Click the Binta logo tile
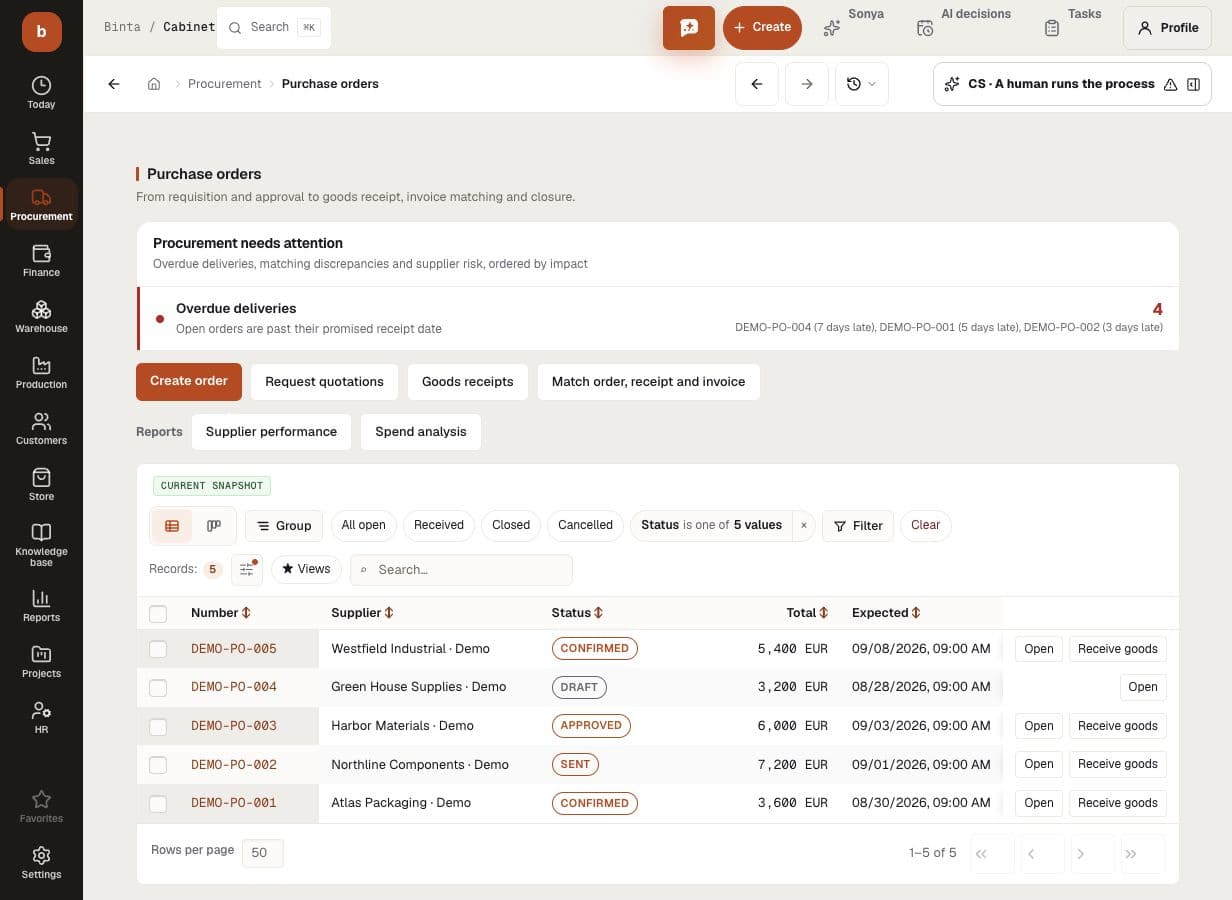 [x=41, y=31]
